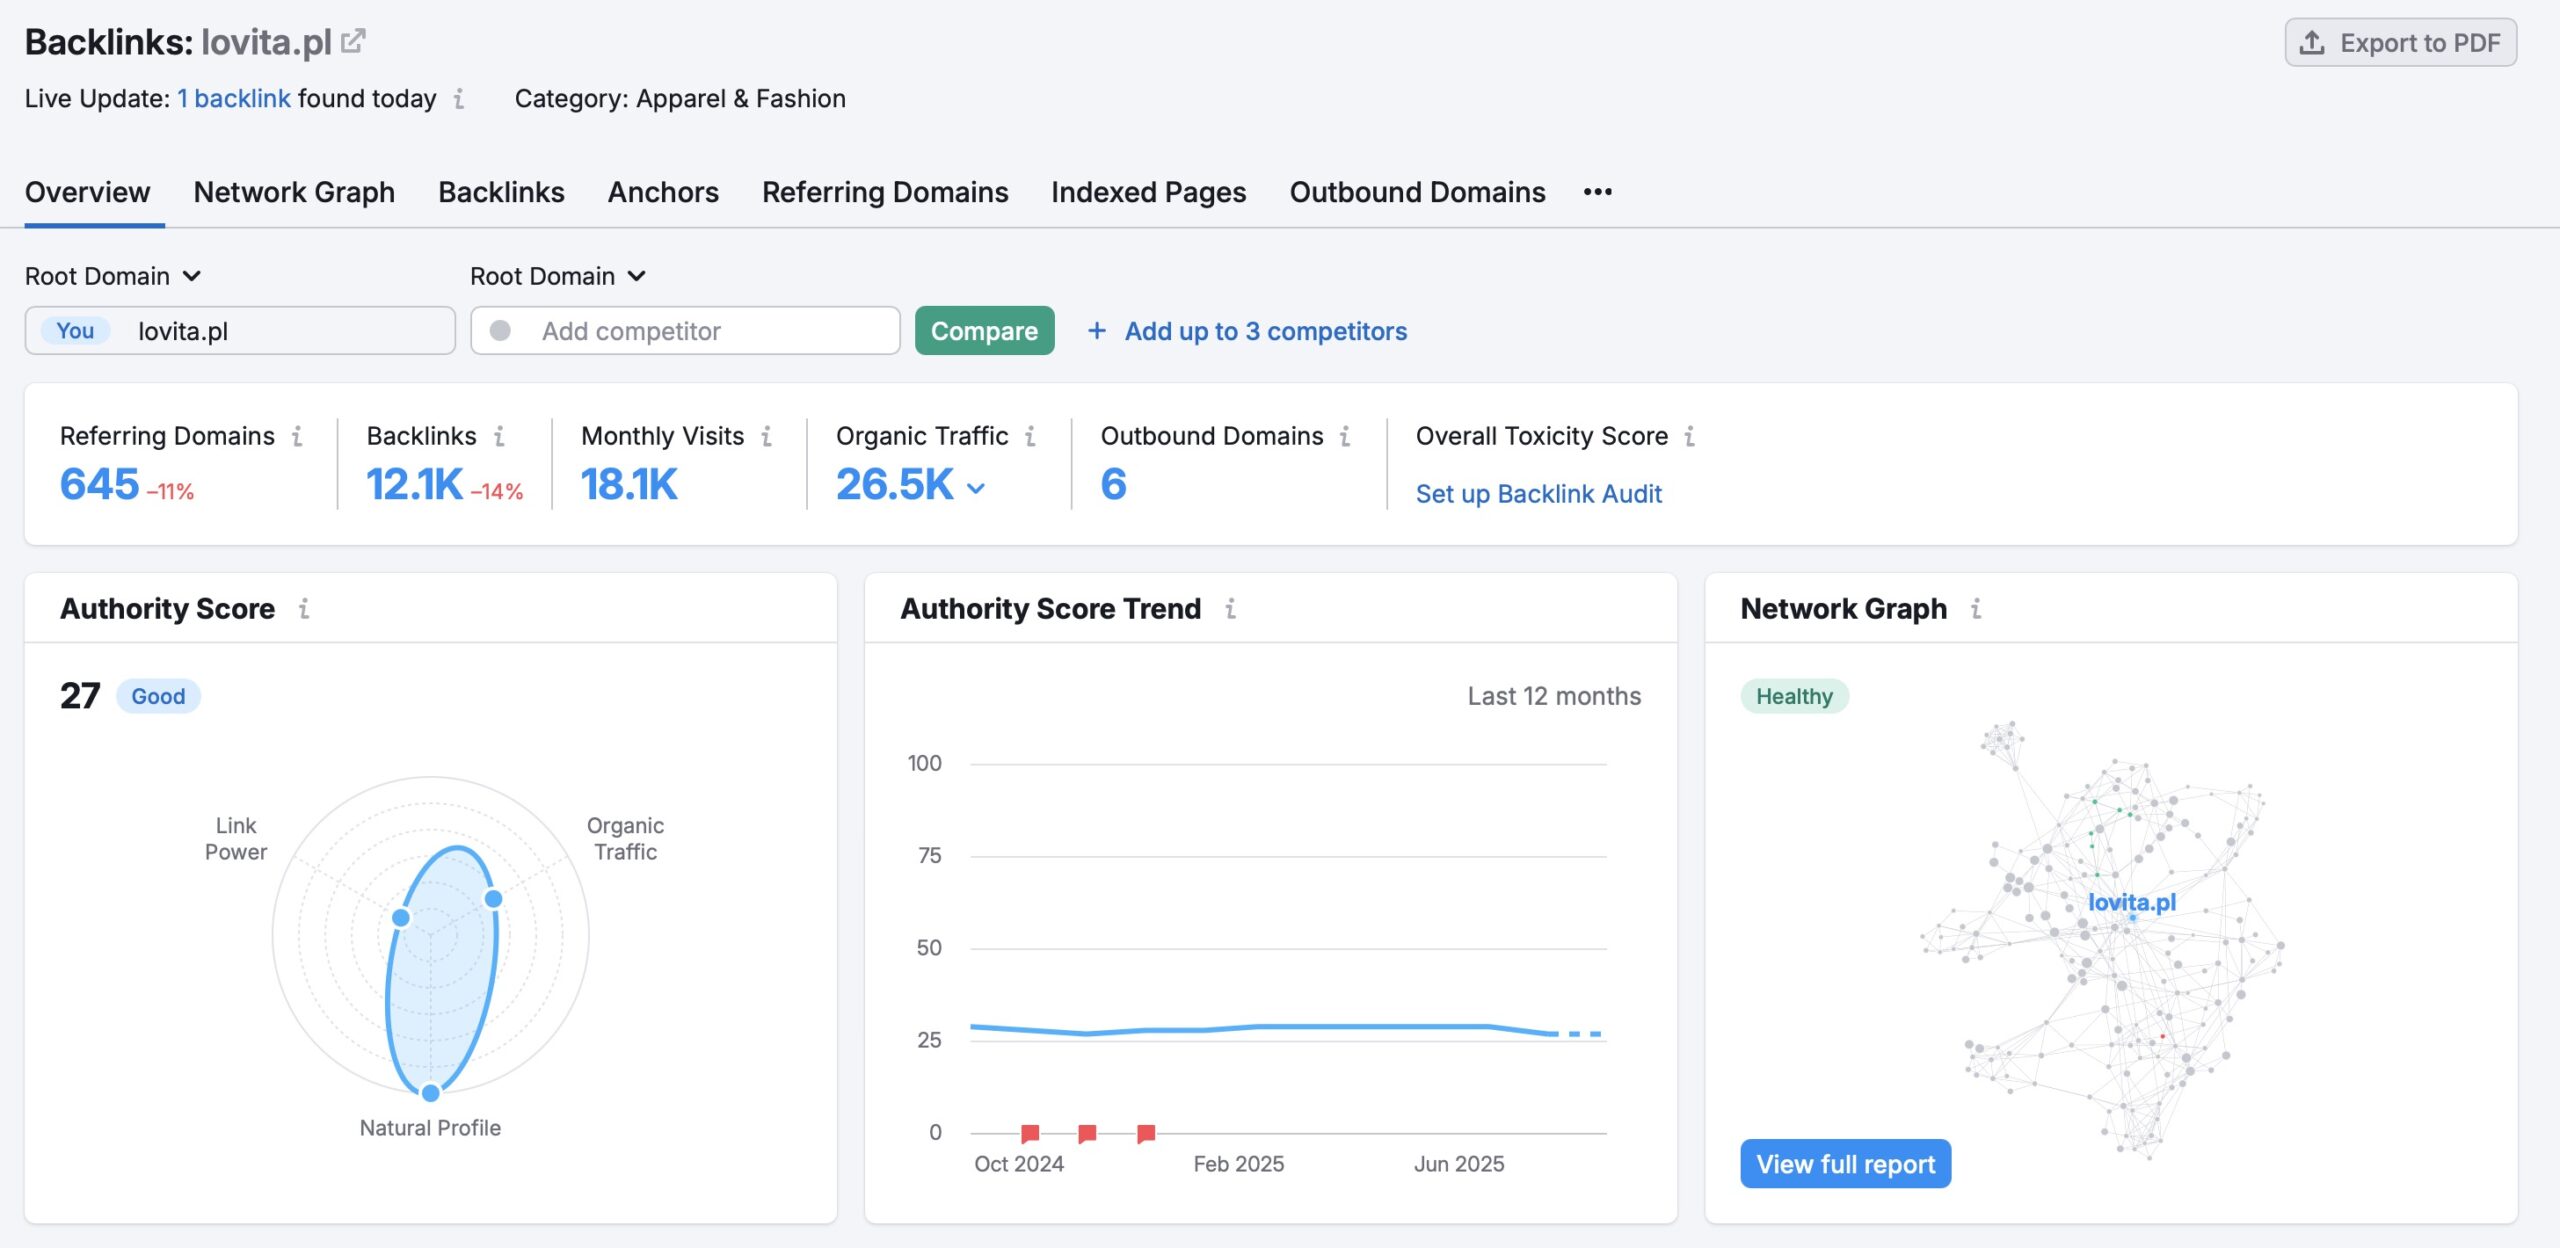
Task: Click the -11% referring domains change
Action: [170, 491]
